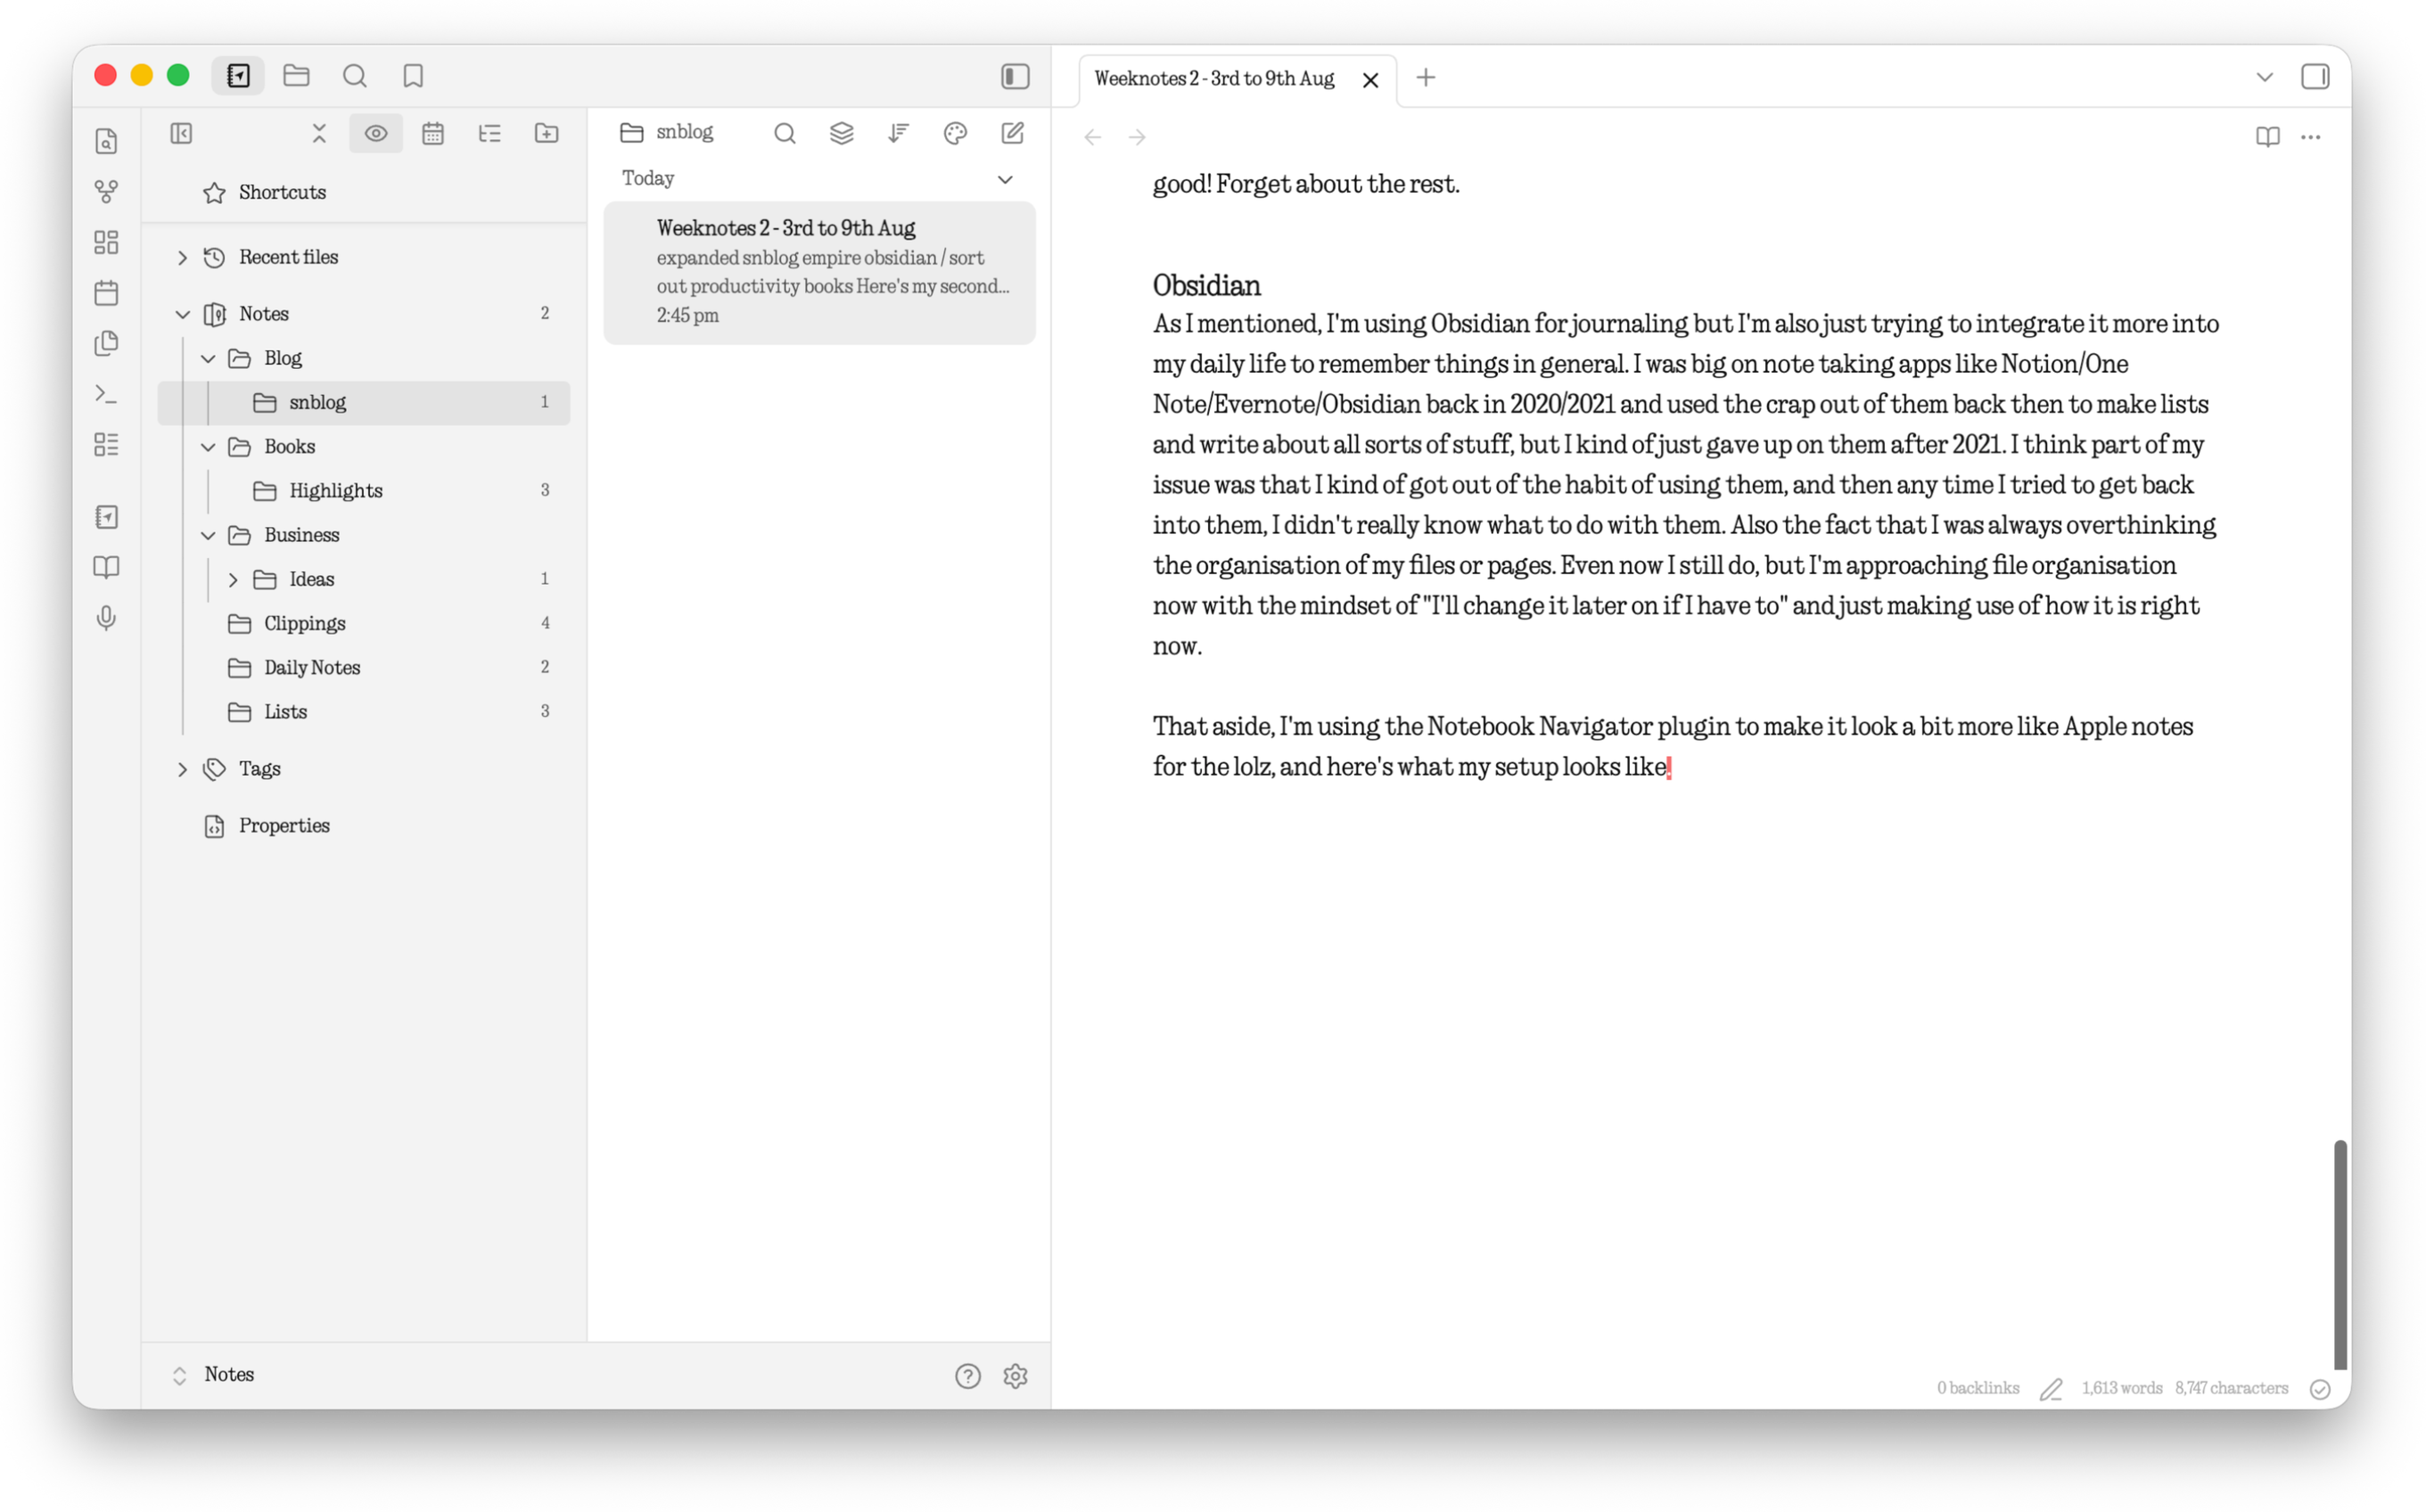
Task: Click the editor vertical scrollbar
Action: point(2340,1255)
